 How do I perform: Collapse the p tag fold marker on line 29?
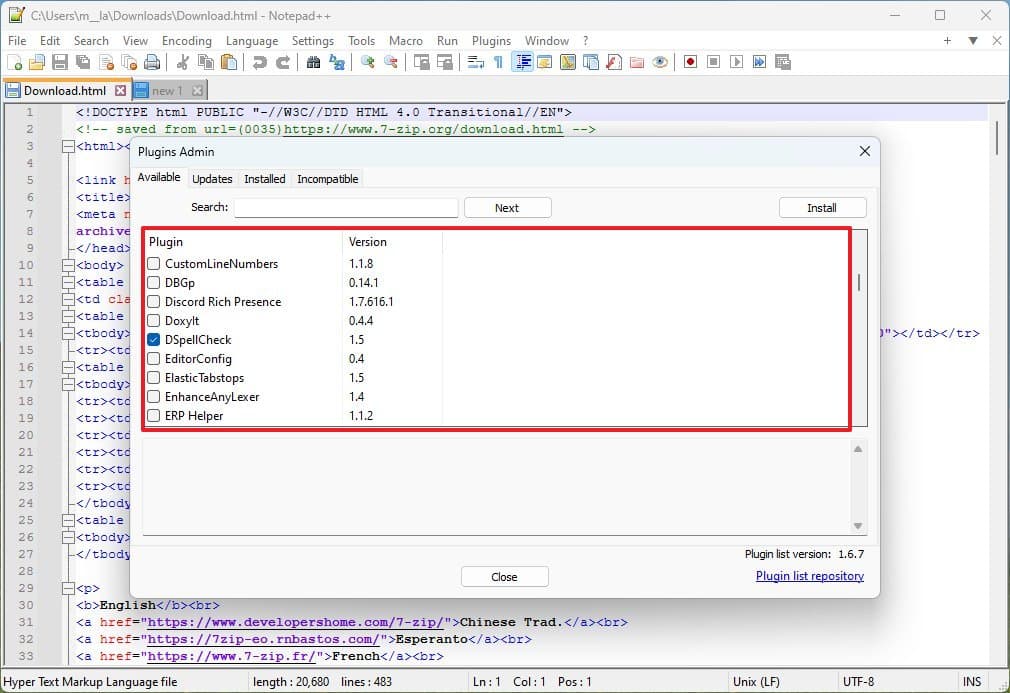pyautogui.click(x=68, y=588)
